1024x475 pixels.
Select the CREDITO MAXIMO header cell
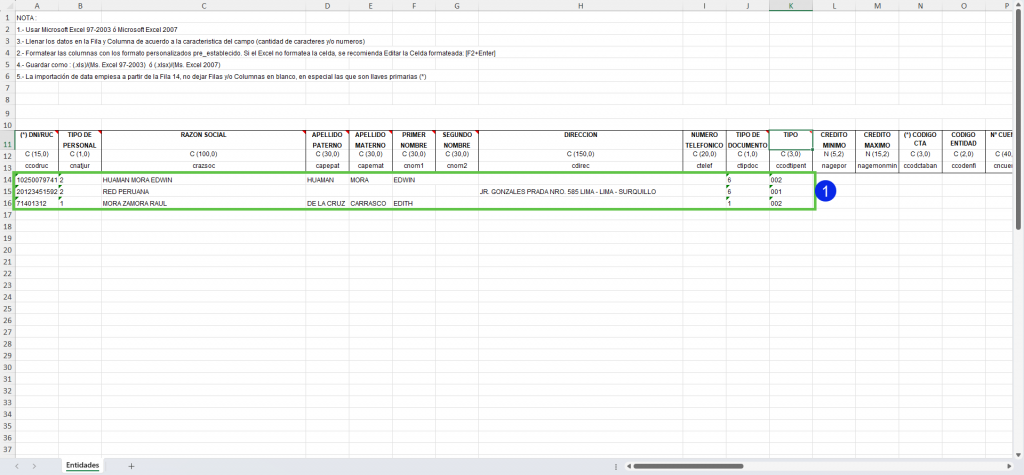pyautogui.click(x=877, y=140)
